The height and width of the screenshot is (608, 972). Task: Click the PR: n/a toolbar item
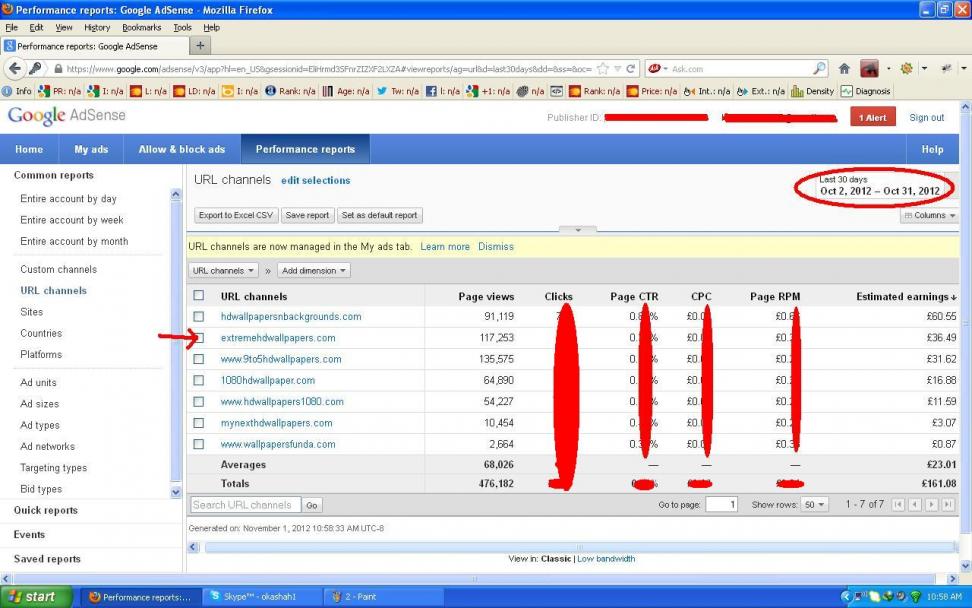60,91
